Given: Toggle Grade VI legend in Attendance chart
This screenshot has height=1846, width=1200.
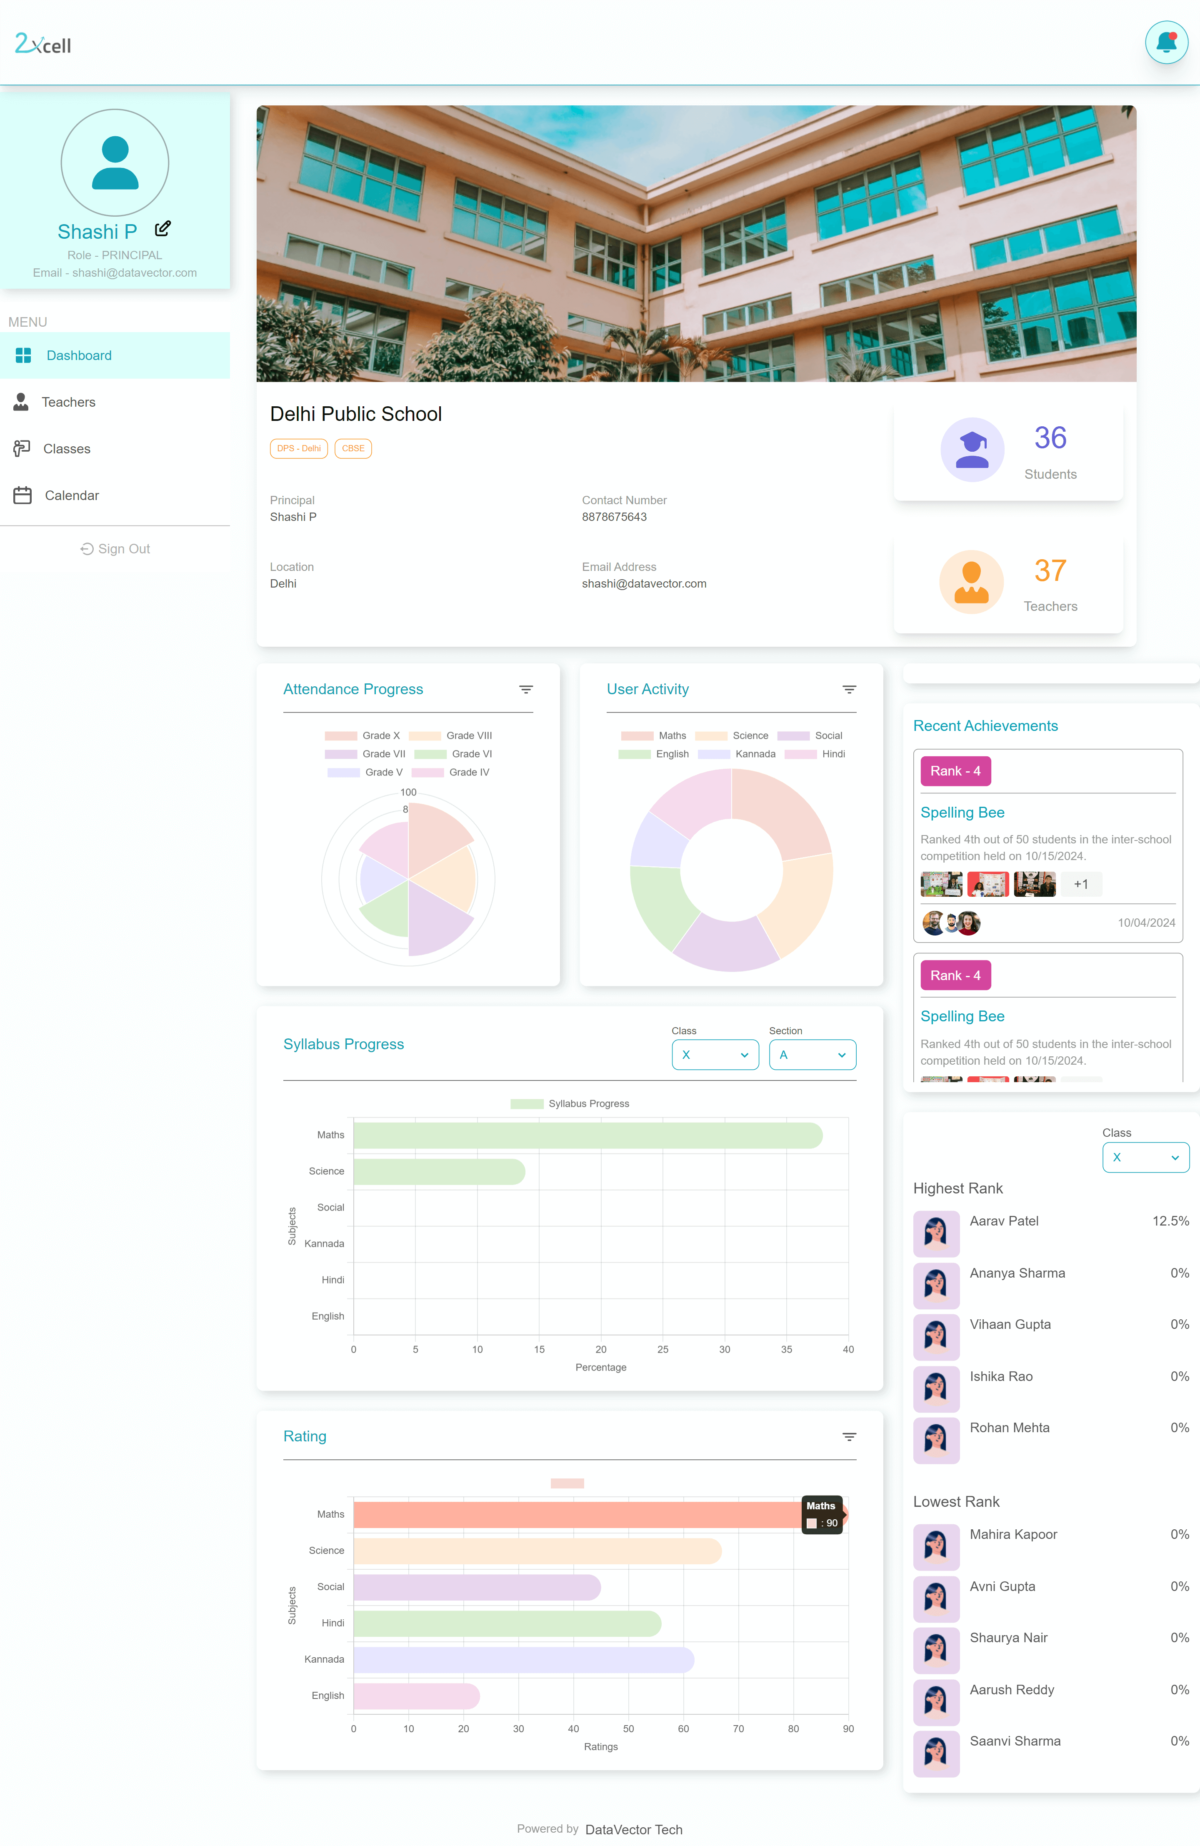Looking at the screenshot, I should coord(453,754).
